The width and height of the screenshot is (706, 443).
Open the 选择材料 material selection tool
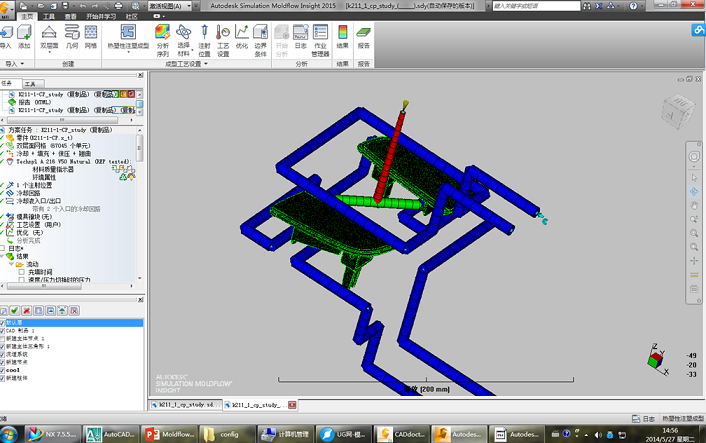184,39
